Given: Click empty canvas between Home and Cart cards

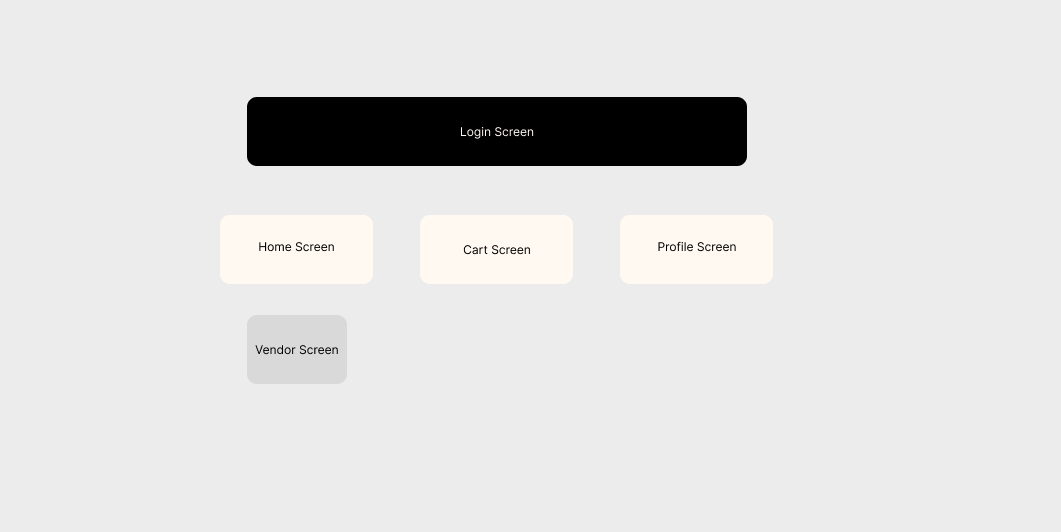Looking at the screenshot, I should [x=397, y=250].
